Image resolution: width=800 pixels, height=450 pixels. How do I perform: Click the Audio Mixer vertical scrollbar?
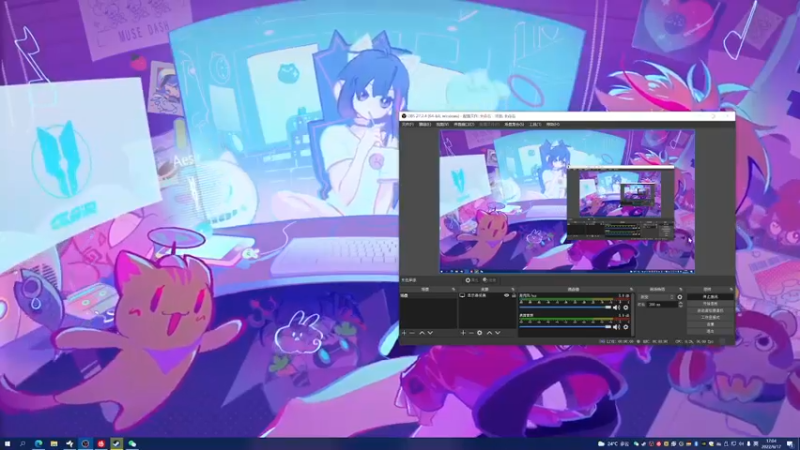pyautogui.click(x=632, y=314)
